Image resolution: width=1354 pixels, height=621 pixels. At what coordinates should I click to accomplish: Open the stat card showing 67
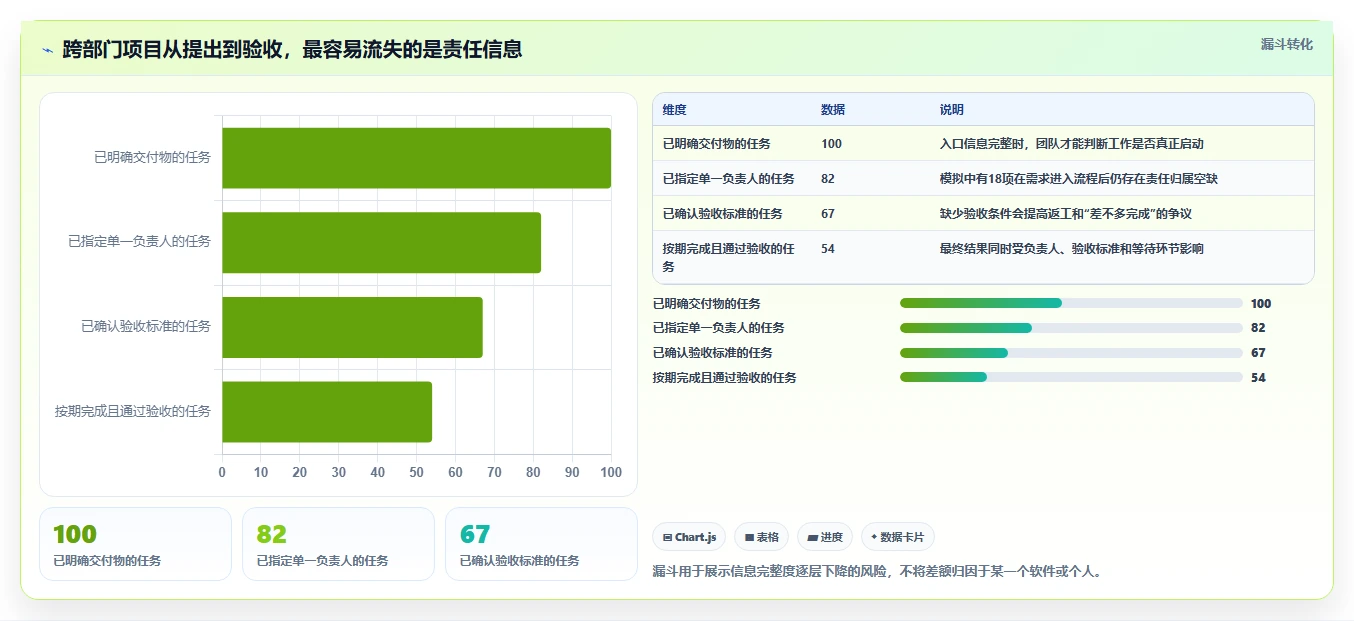tap(541, 544)
